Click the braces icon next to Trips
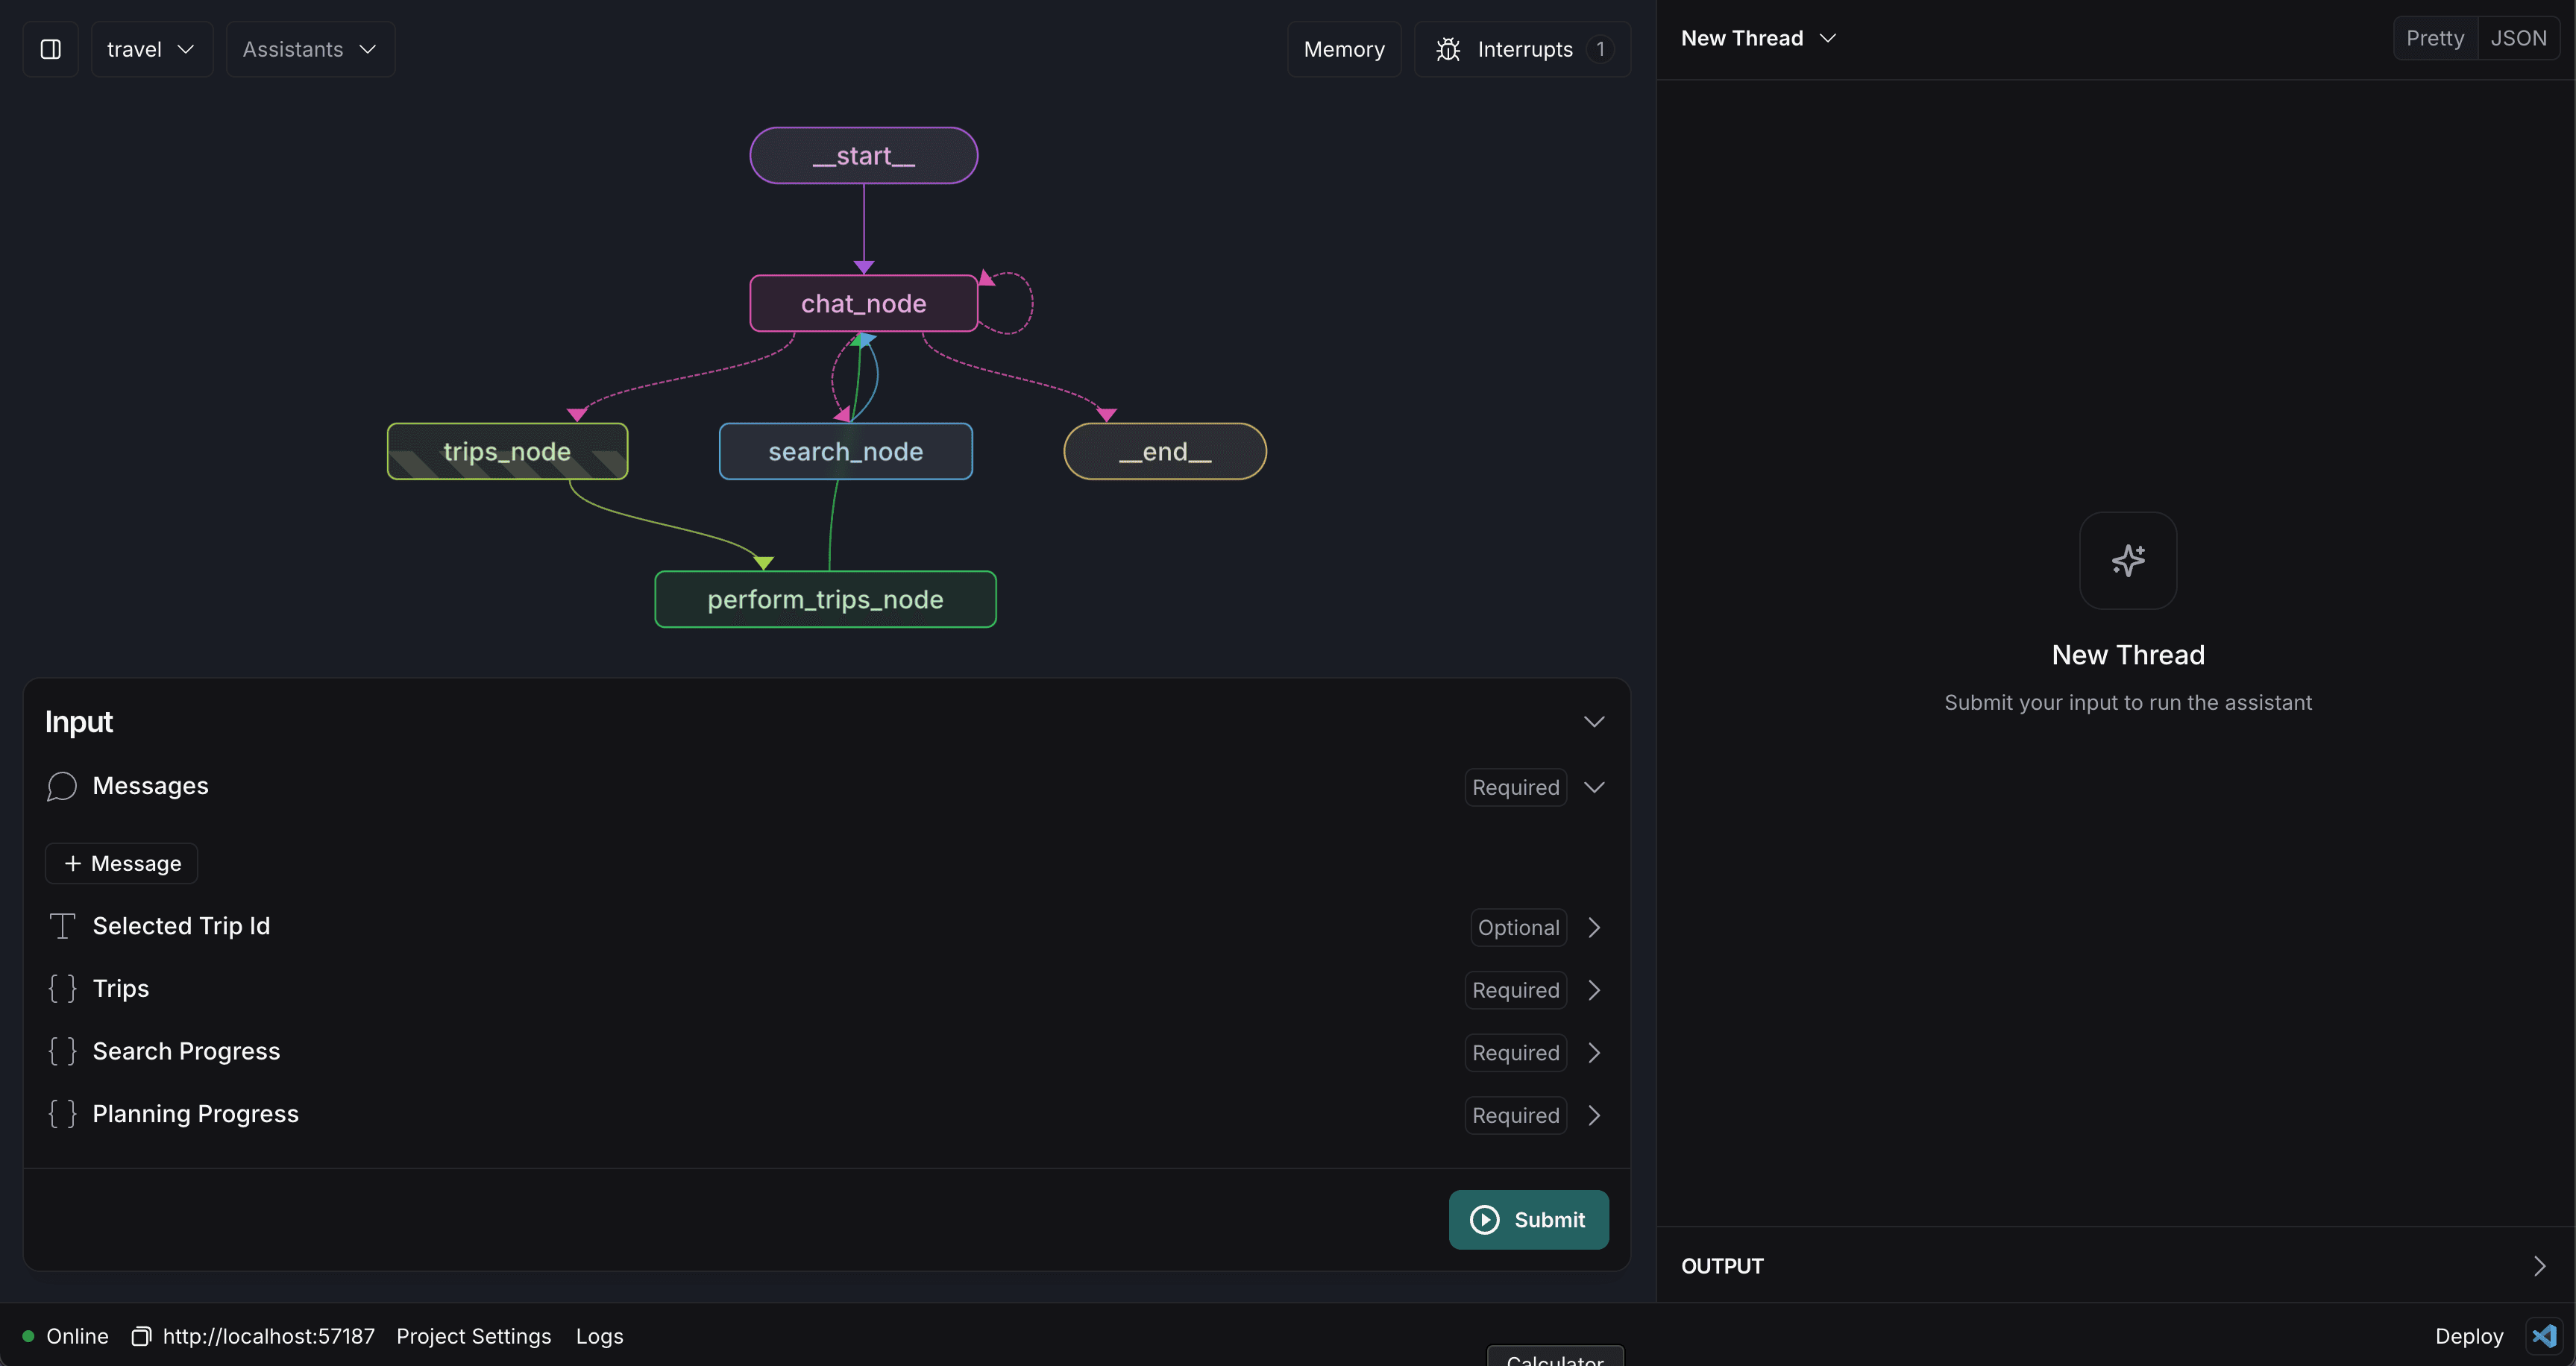 click(x=62, y=989)
